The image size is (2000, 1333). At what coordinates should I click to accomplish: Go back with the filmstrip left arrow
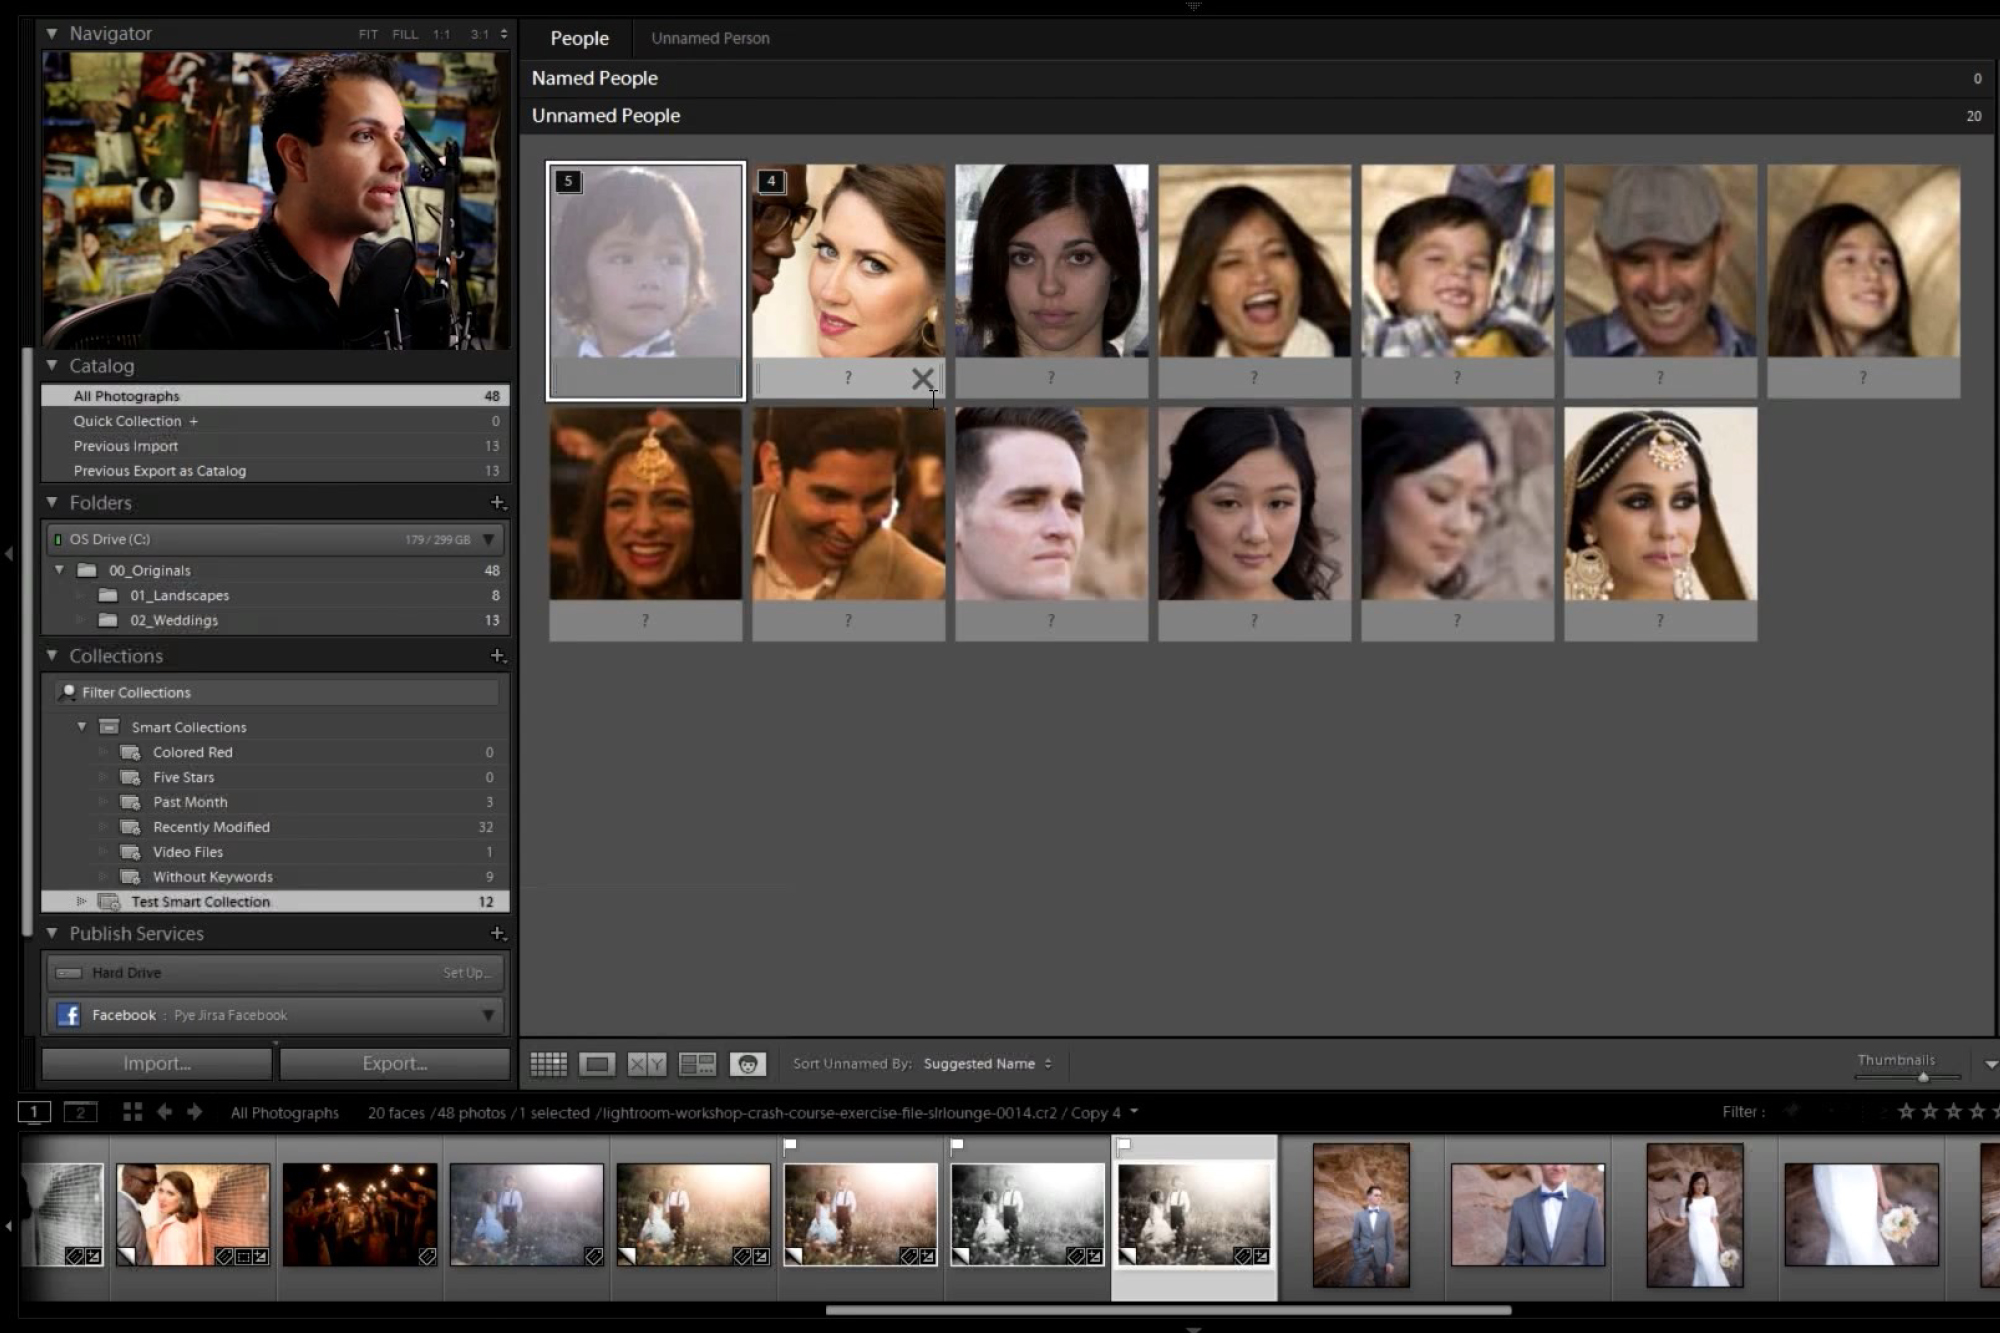(x=164, y=1112)
